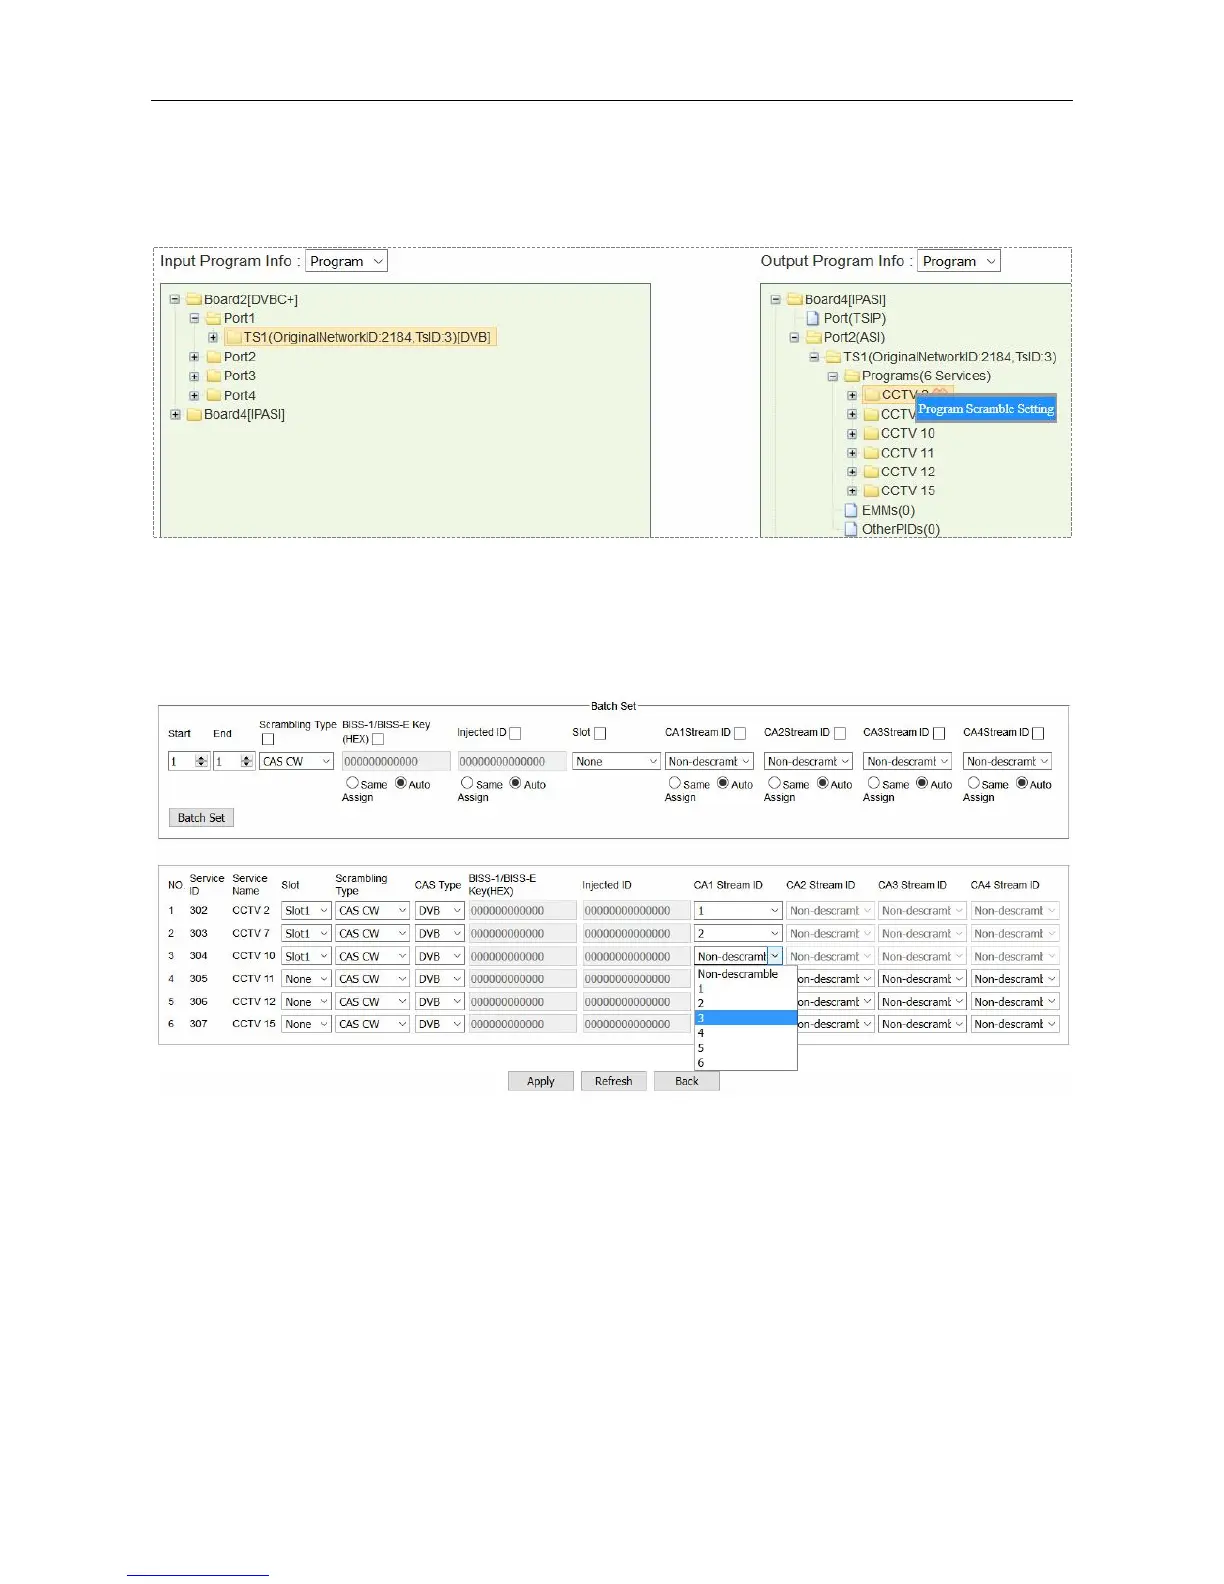Click the Back button
Viewport: 1224px width, 1584px height.
pyautogui.click(x=686, y=1081)
